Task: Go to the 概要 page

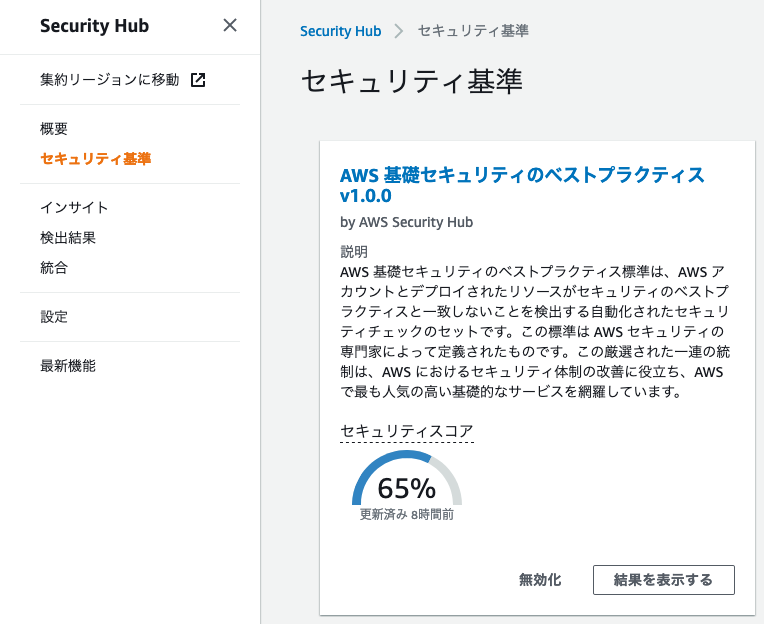Action: [x=54, y=129]
